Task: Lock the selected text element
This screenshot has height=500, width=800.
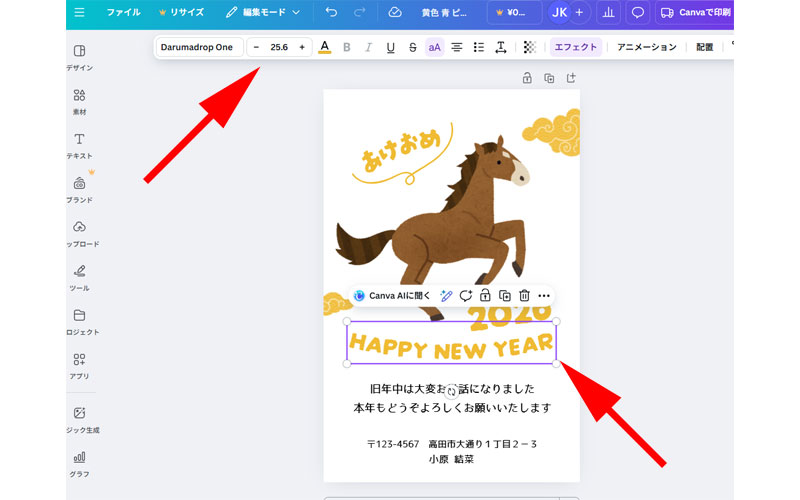Action: click(485, 296)
